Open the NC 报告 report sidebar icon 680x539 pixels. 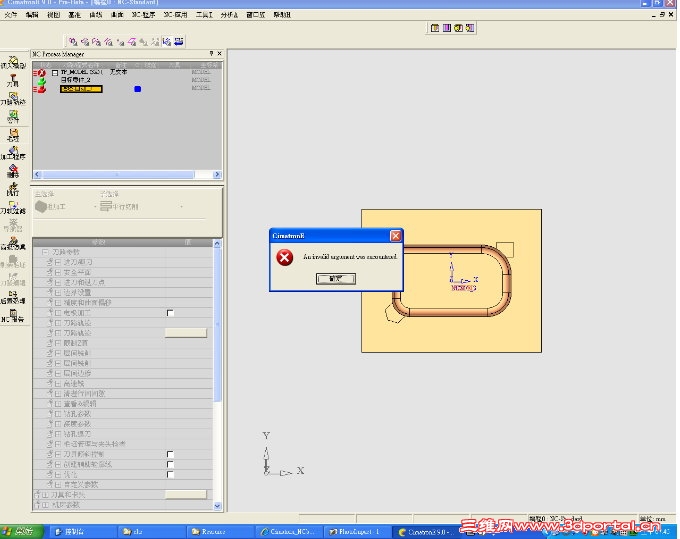13,315
